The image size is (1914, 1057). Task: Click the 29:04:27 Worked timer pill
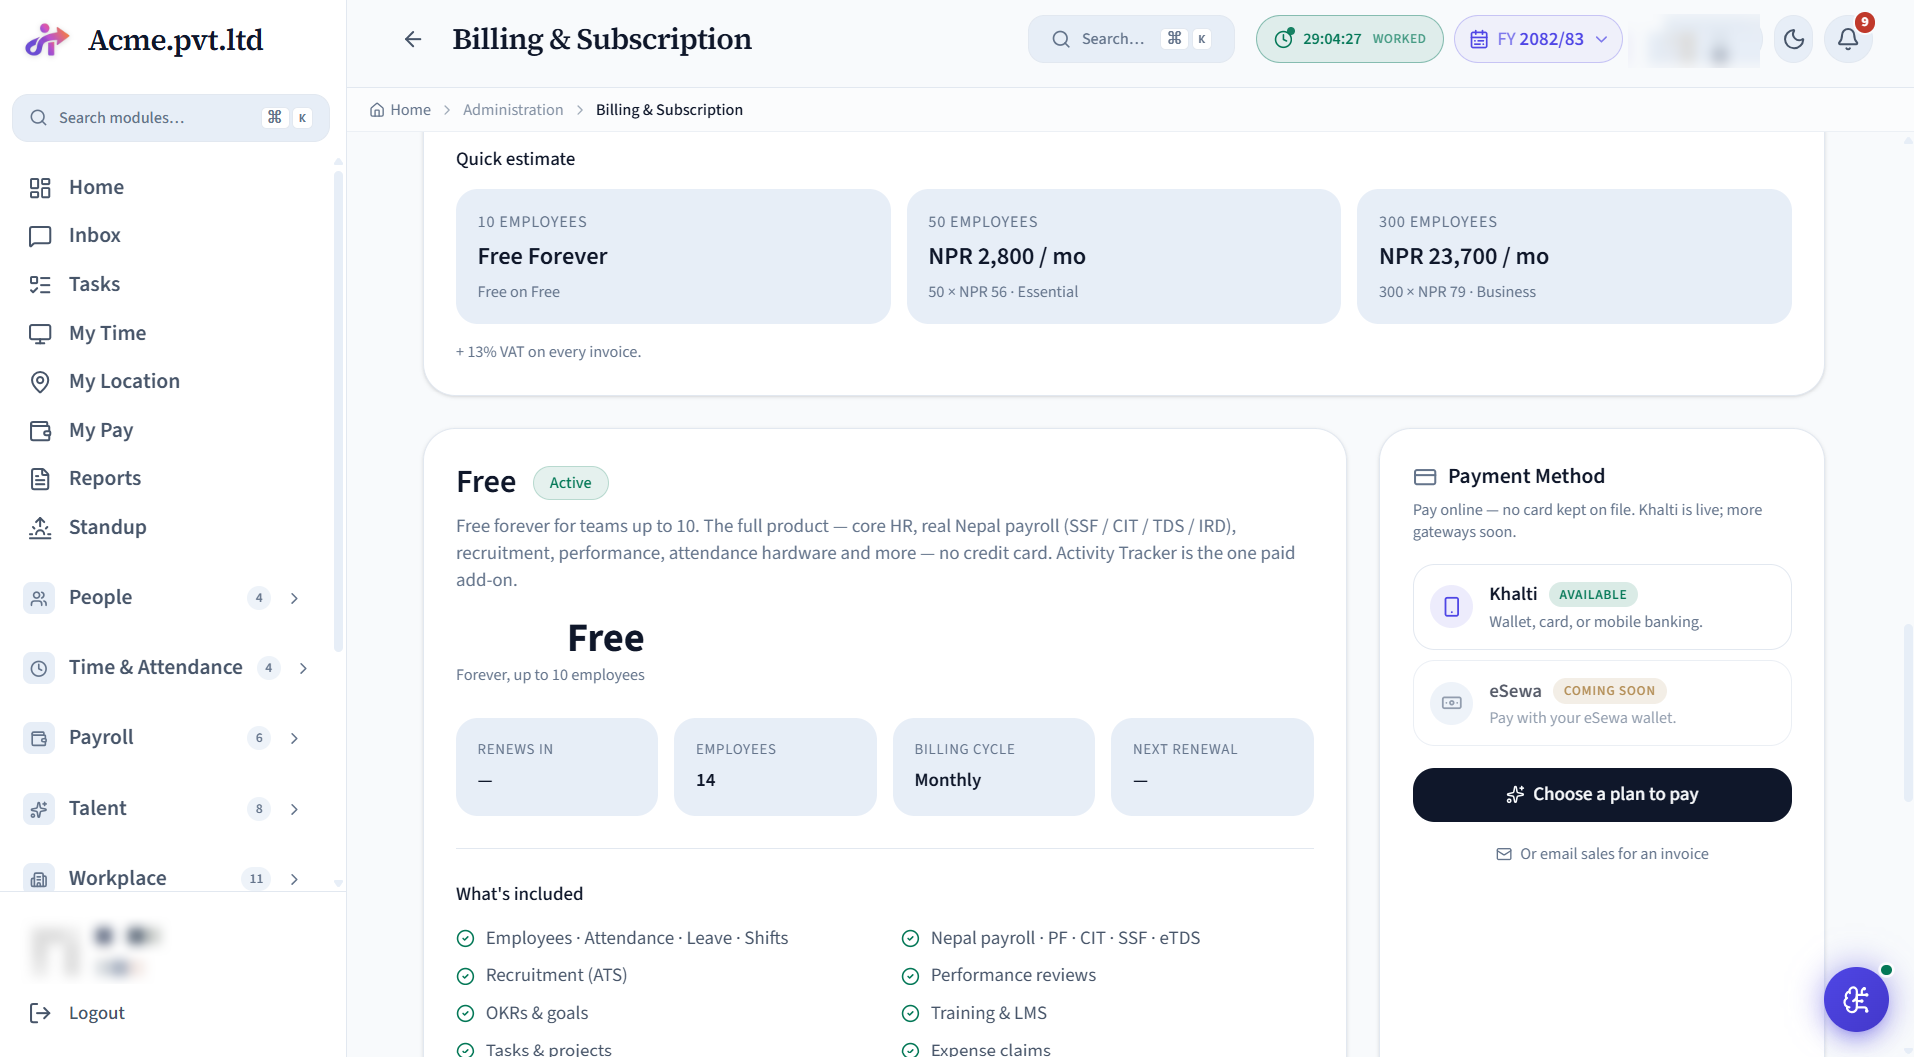point(1349,39)
